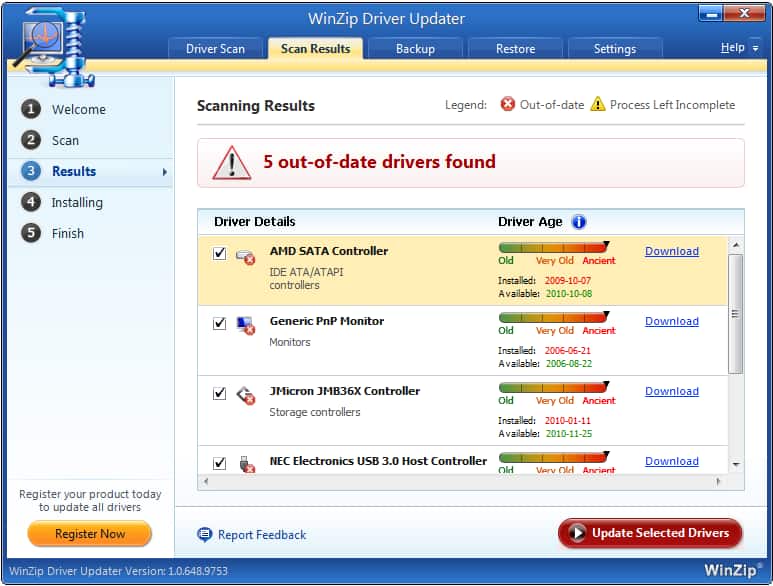
Task: Go to the Settings tab
Action: (615, 49)
